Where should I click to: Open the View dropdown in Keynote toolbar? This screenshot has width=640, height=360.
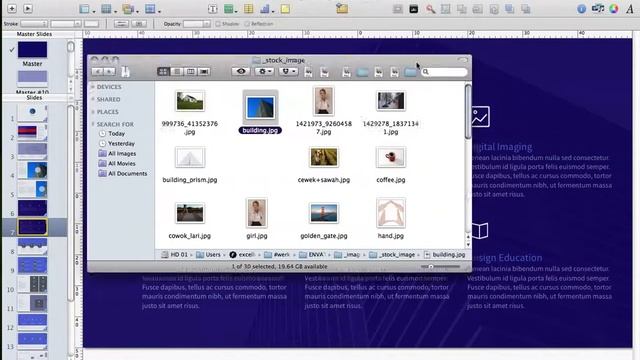tap(87, 9)
